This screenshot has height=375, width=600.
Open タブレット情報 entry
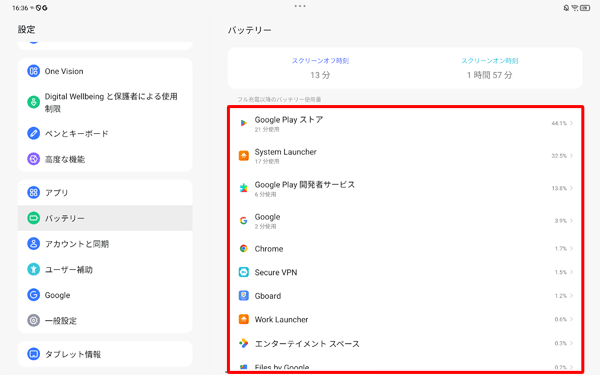(105, 354)
